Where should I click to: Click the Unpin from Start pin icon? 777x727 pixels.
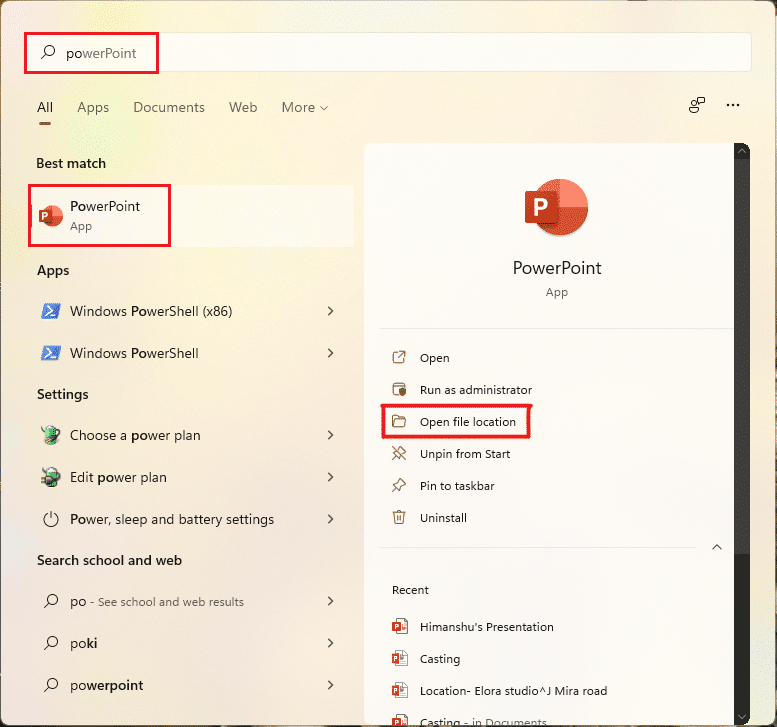coord(399,453)
